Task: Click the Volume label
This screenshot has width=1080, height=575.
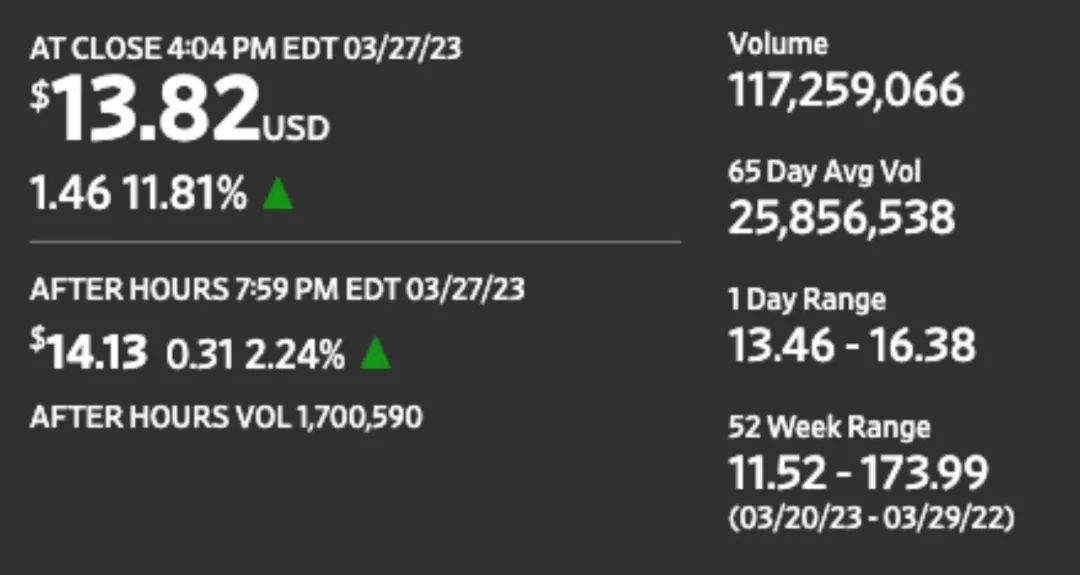Action: tap(778, 45)
